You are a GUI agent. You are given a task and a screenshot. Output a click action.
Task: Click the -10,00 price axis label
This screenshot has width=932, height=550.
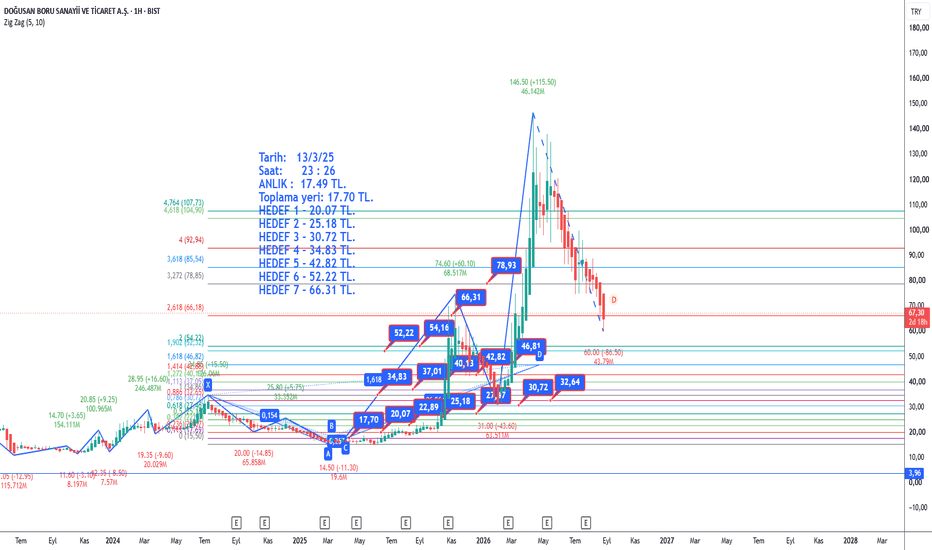(x=918, y=507)
